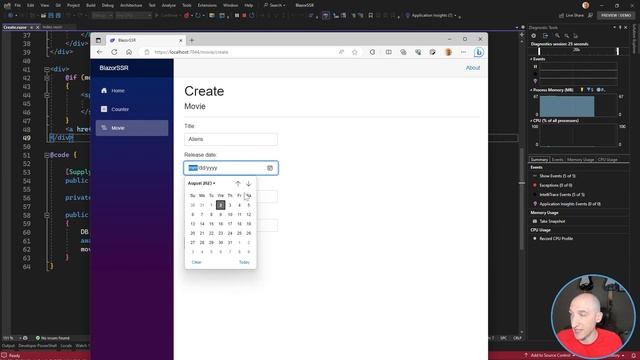Go to browser home page icon
Screen dimensions: 640x360
pos(129,52)
